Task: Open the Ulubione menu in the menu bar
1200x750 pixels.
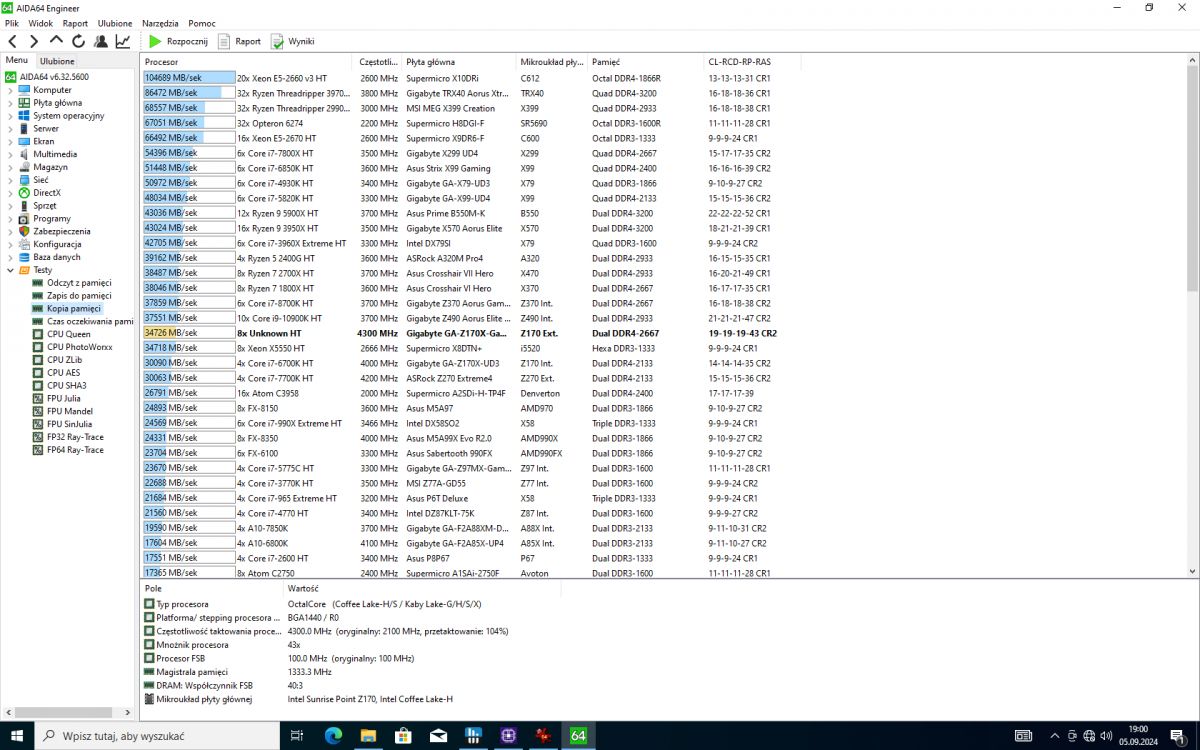Action: coord(115,22)
